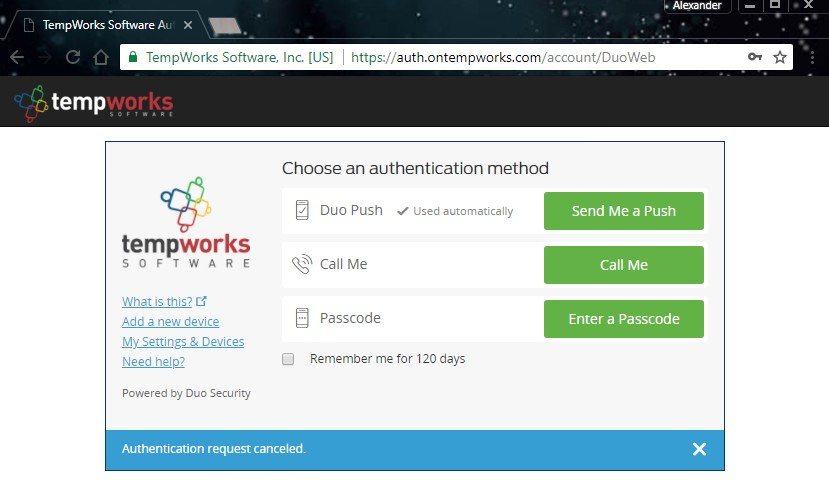Go to browser home page icon
Image resolution: width=829 pixels, height=480 pixels.
101,57
